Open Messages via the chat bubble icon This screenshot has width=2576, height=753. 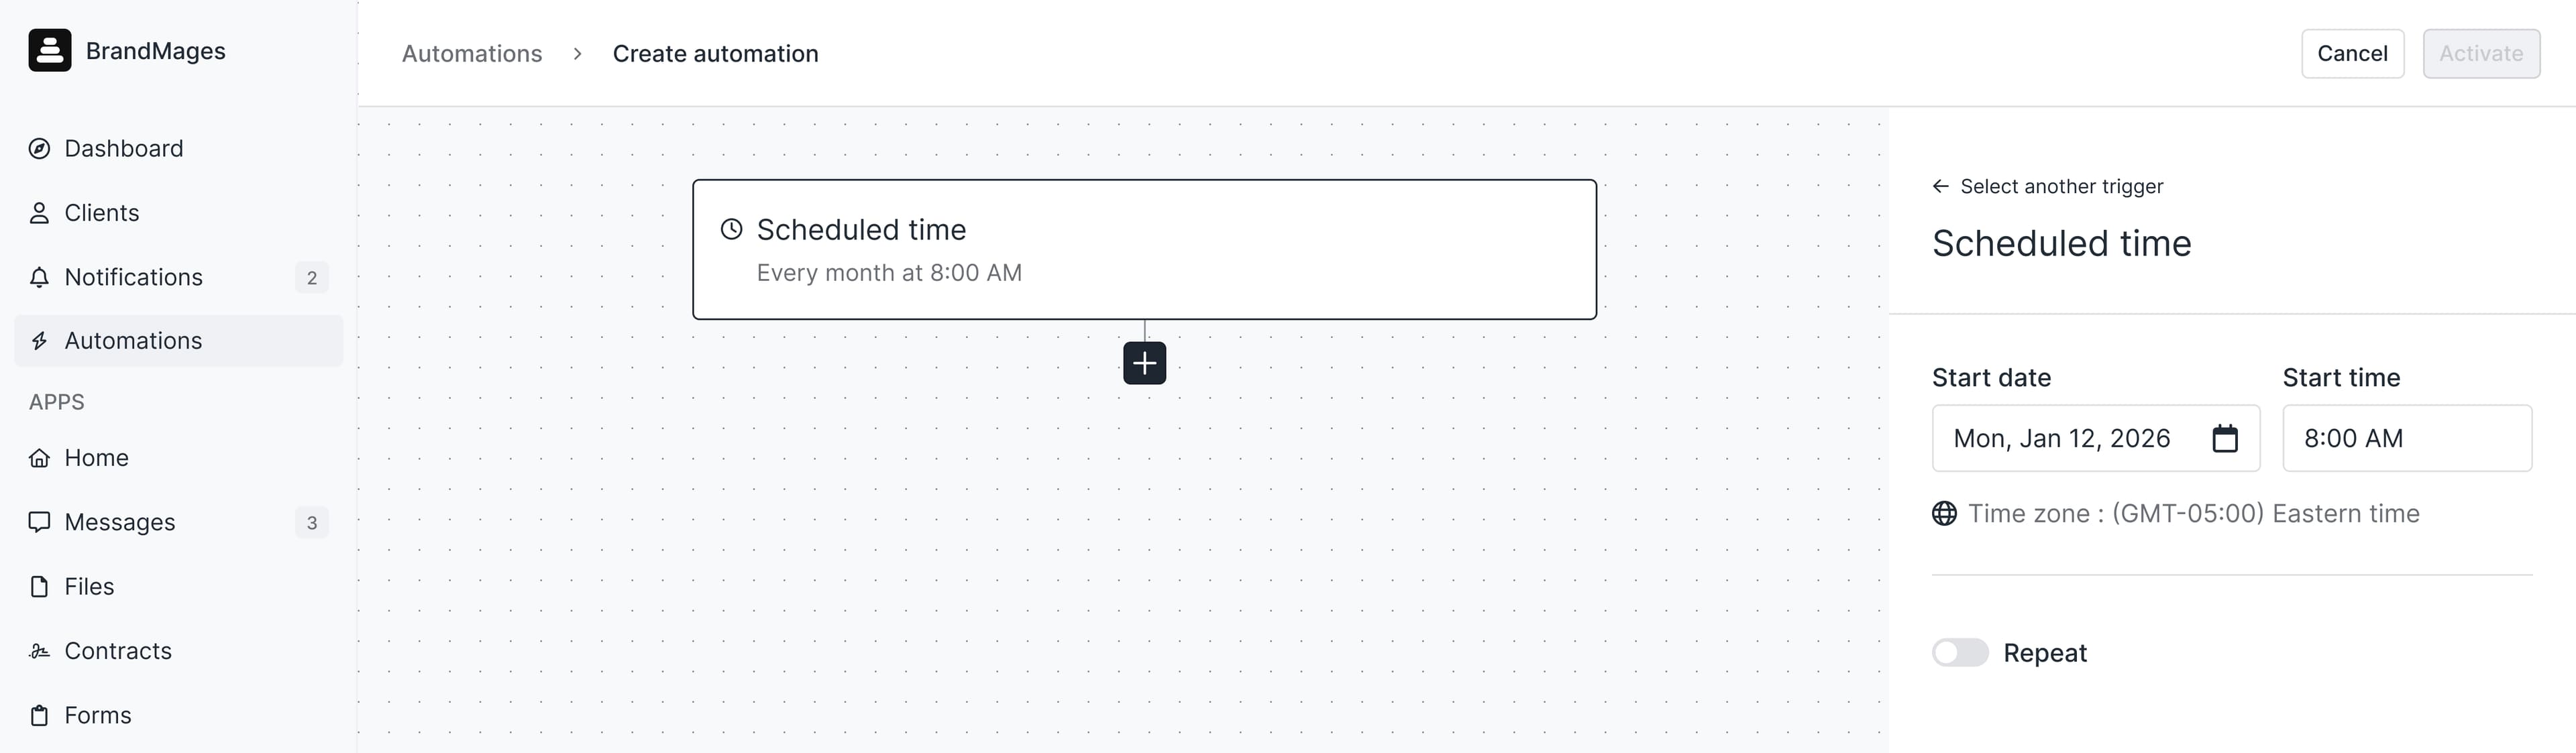[39, 521]
